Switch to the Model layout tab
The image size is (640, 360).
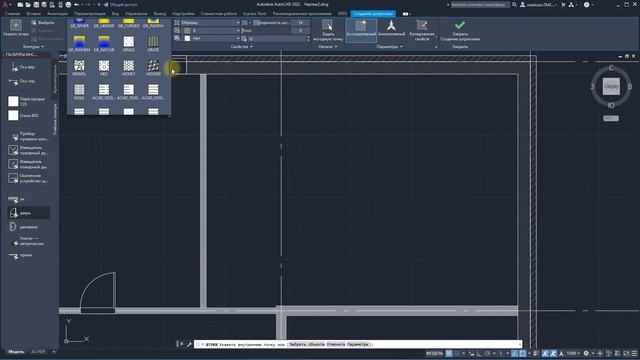pyautogui.click(x=16, y=351)
